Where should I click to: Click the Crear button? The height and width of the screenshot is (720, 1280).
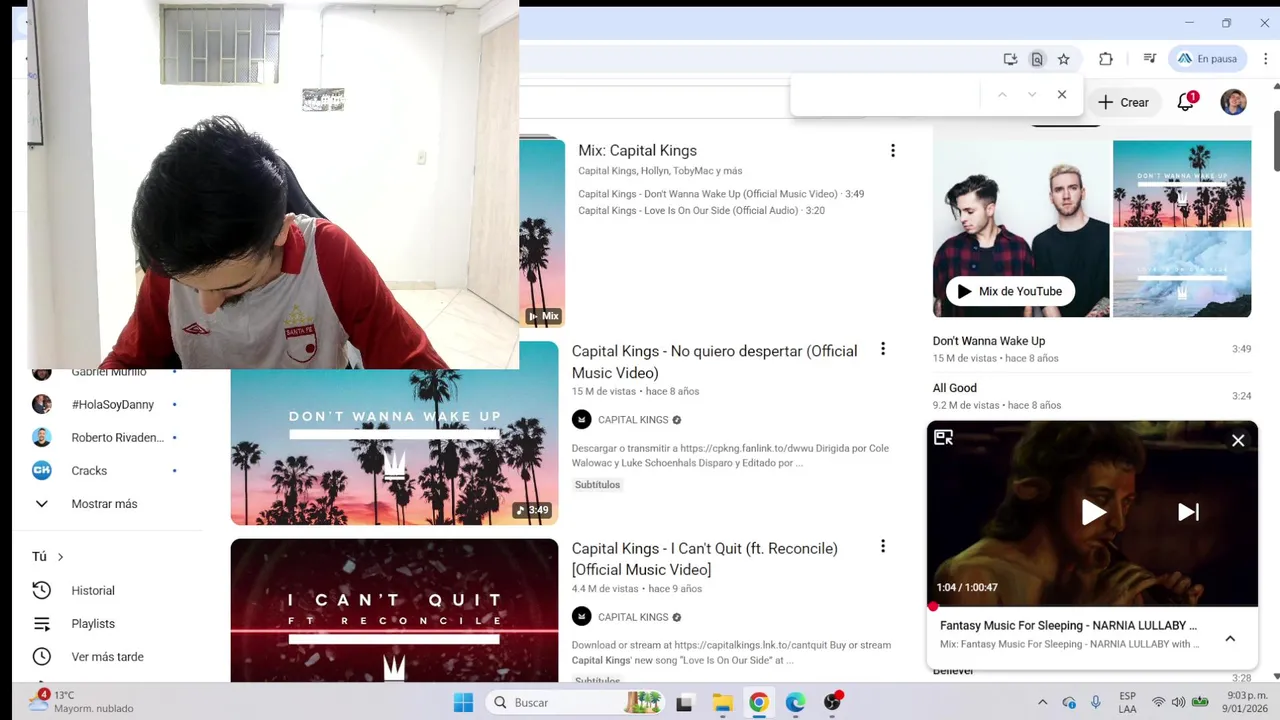(x=1124, y=102)
